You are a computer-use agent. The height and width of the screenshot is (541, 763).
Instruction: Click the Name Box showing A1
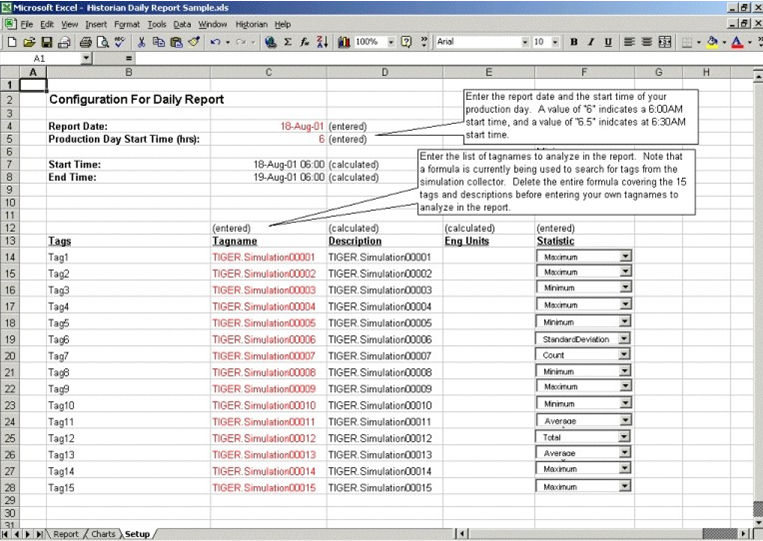coord(41,58)
